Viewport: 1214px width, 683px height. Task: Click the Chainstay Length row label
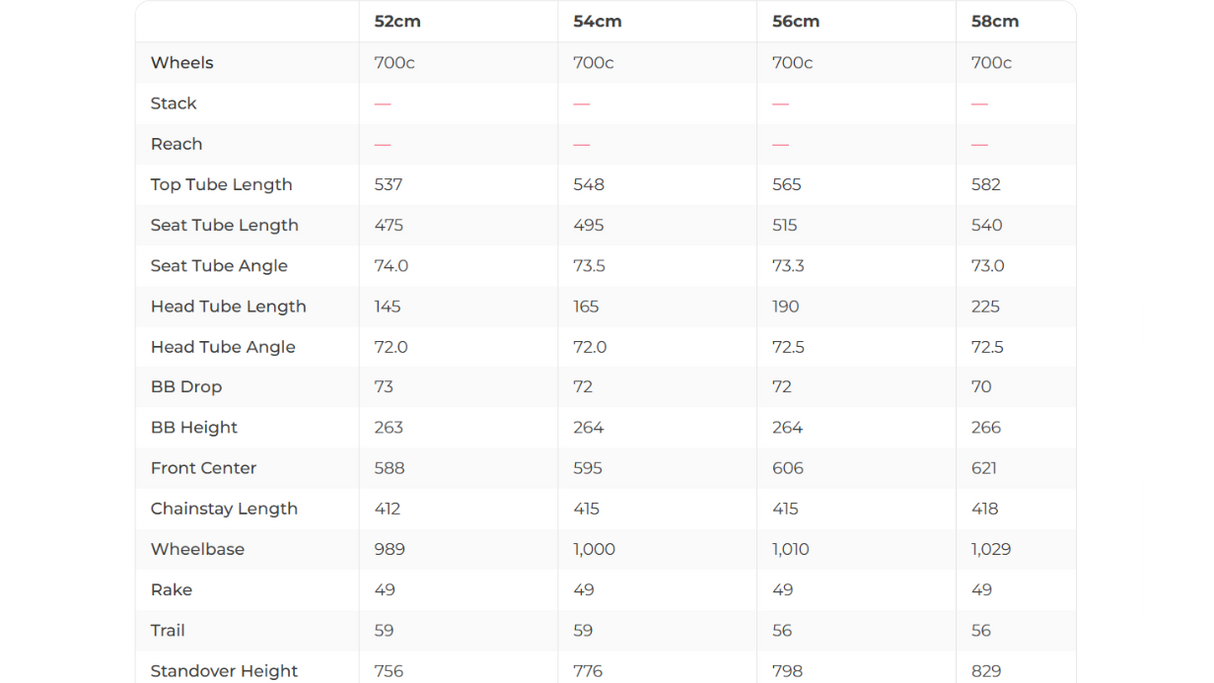pyautogui.click(x=224, y=508)
